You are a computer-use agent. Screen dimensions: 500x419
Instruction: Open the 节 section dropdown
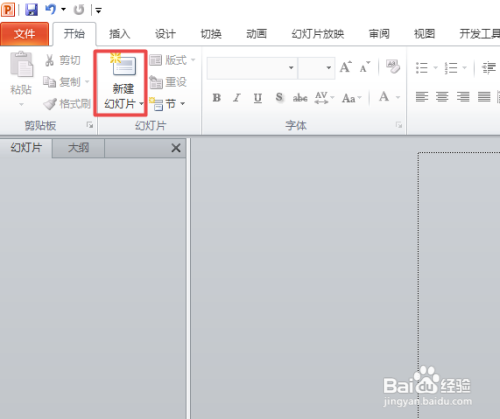coord(167,104)
